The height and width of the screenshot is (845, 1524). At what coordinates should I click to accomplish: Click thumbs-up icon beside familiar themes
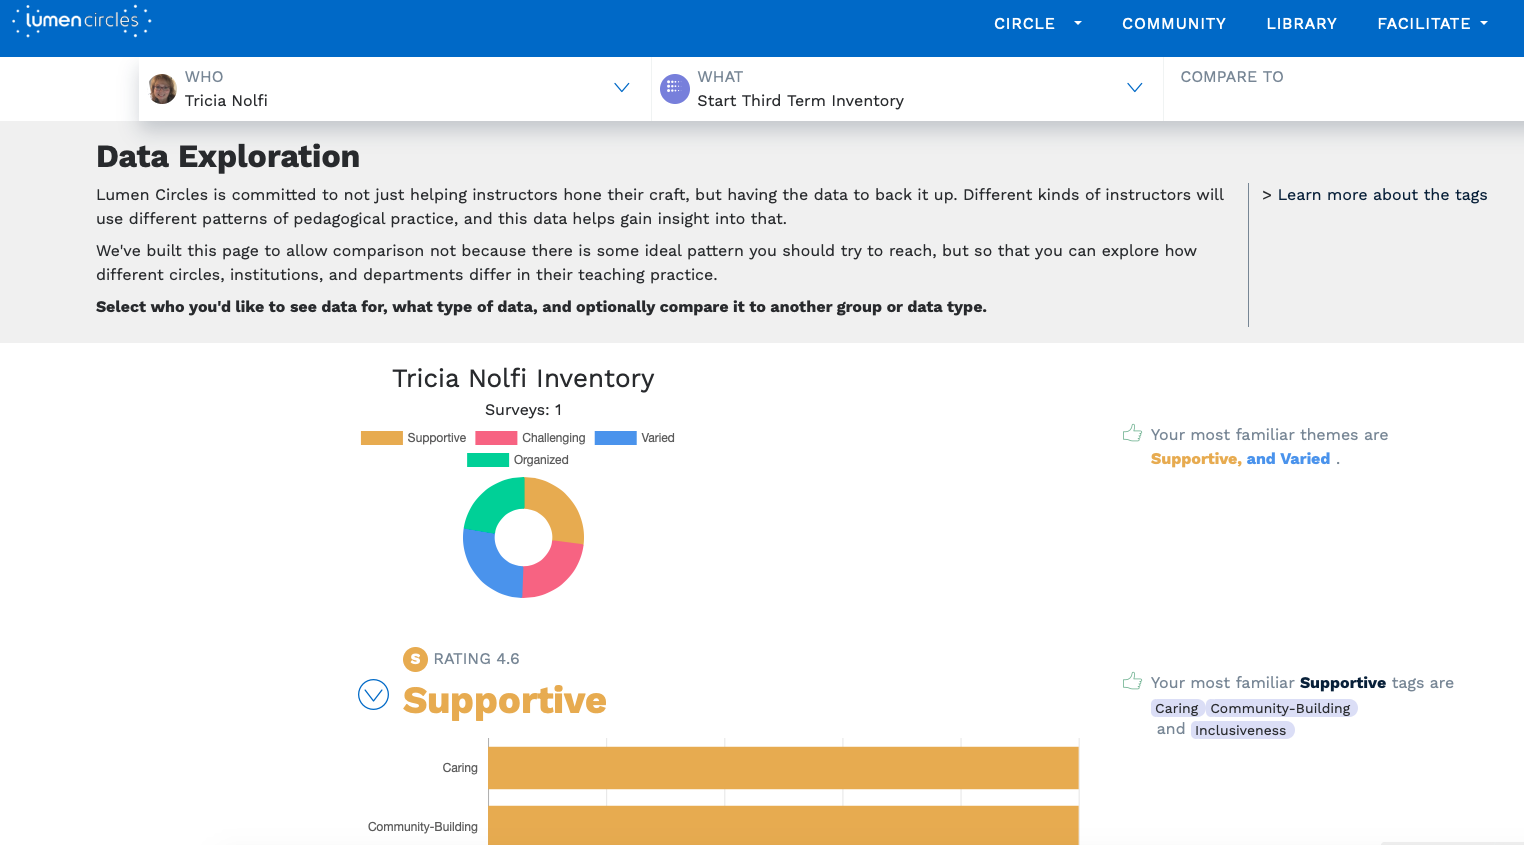(1132, 434)
